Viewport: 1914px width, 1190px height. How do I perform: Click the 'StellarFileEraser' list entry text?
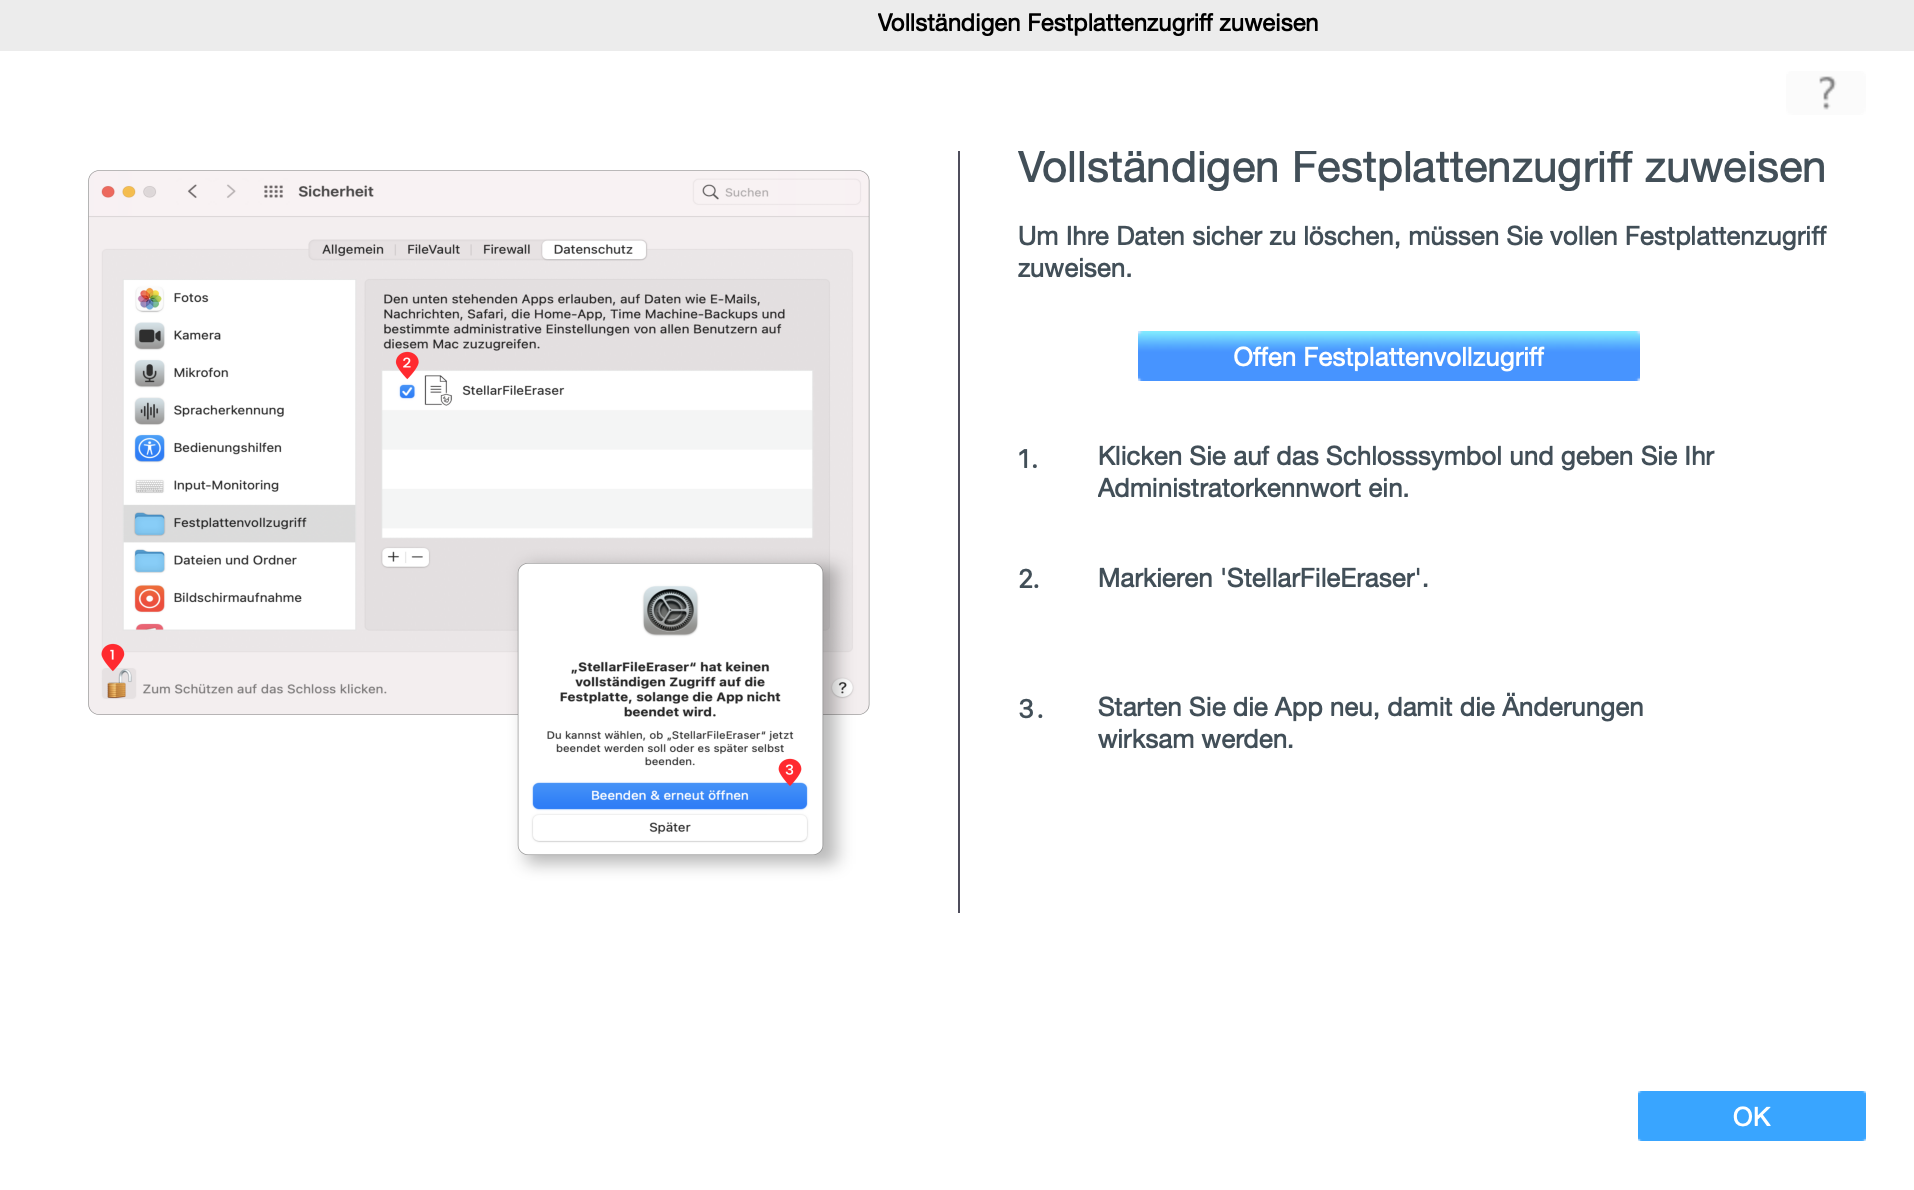click(513, 391)
